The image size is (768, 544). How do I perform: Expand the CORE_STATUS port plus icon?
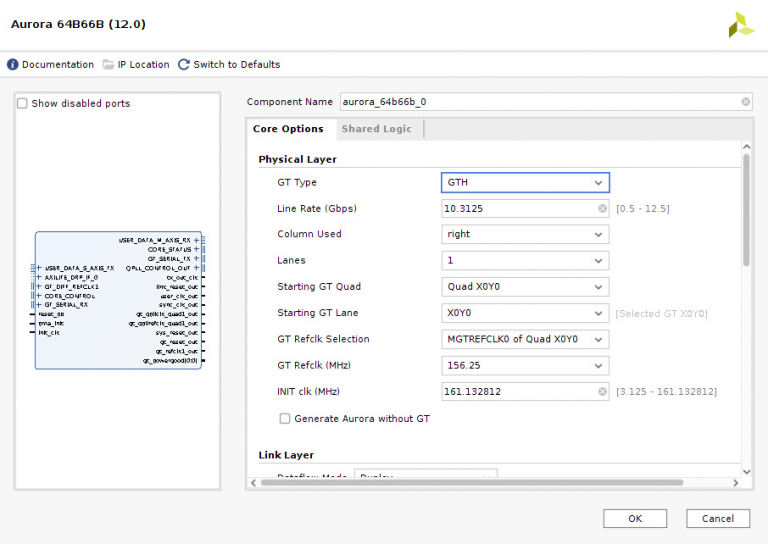(197, 249)
